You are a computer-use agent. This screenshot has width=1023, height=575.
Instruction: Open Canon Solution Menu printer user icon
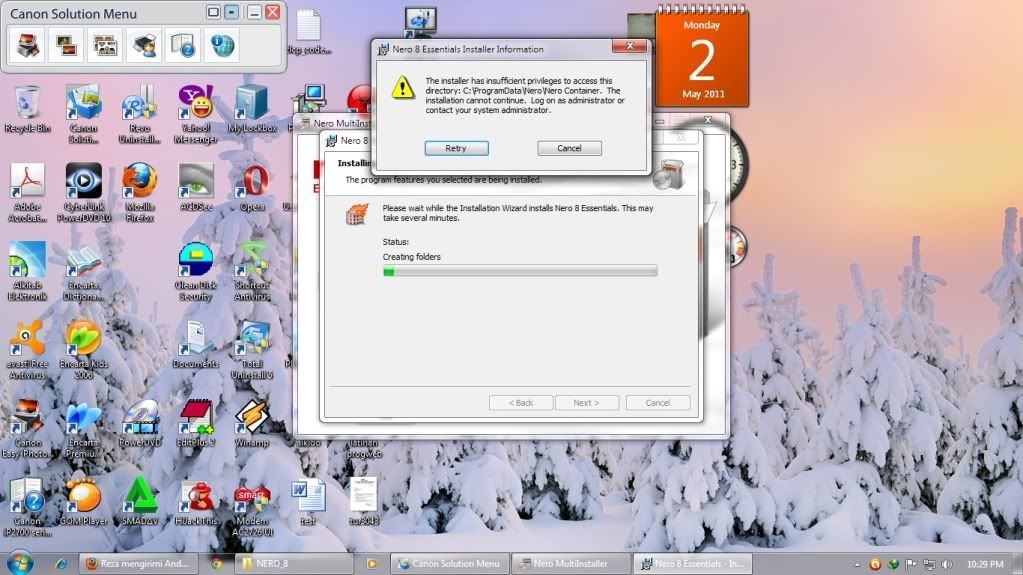(144, 46)
